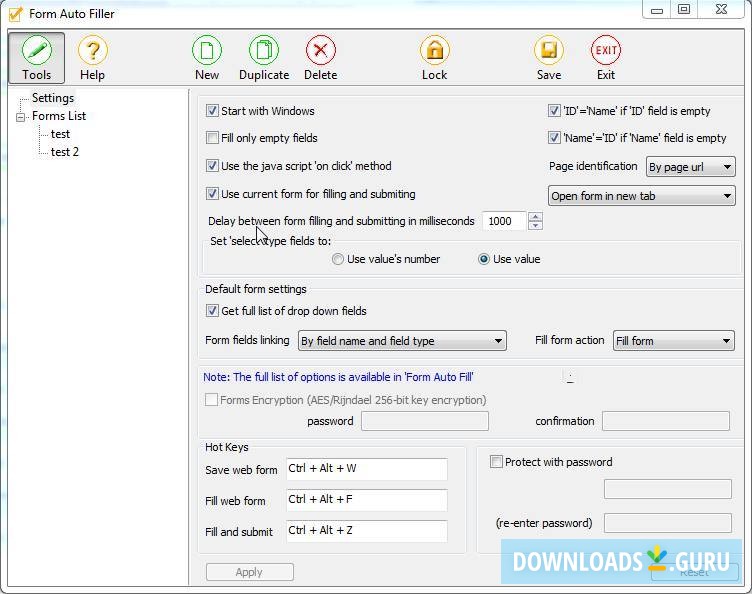Screen dimensions: 752x594
Task: Click the re-enter password field
Action: coord(668,523)
